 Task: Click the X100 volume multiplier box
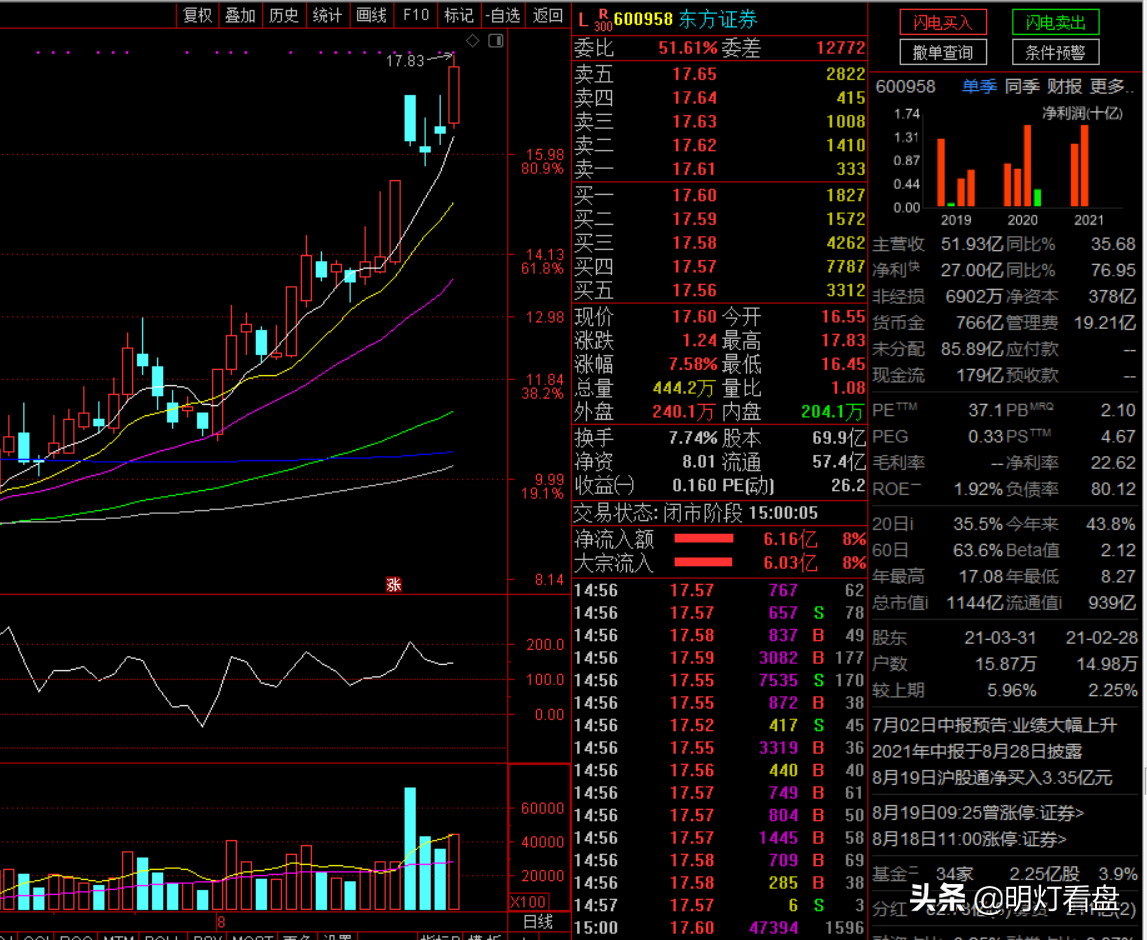(528, 901)
